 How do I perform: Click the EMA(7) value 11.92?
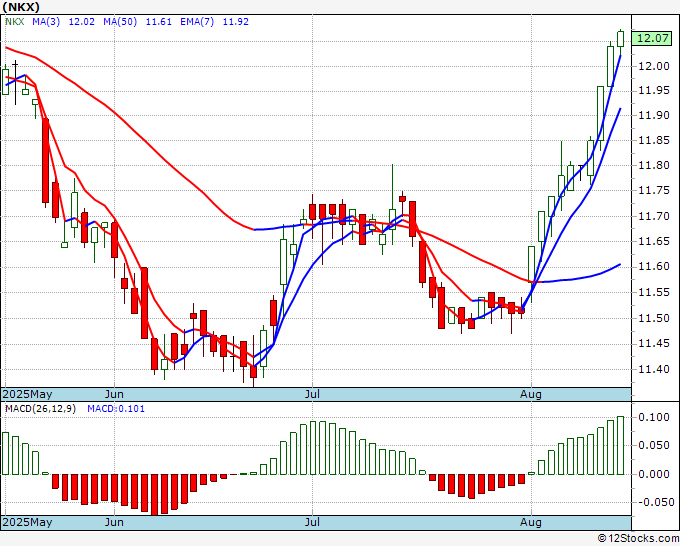tap(235, 22)
